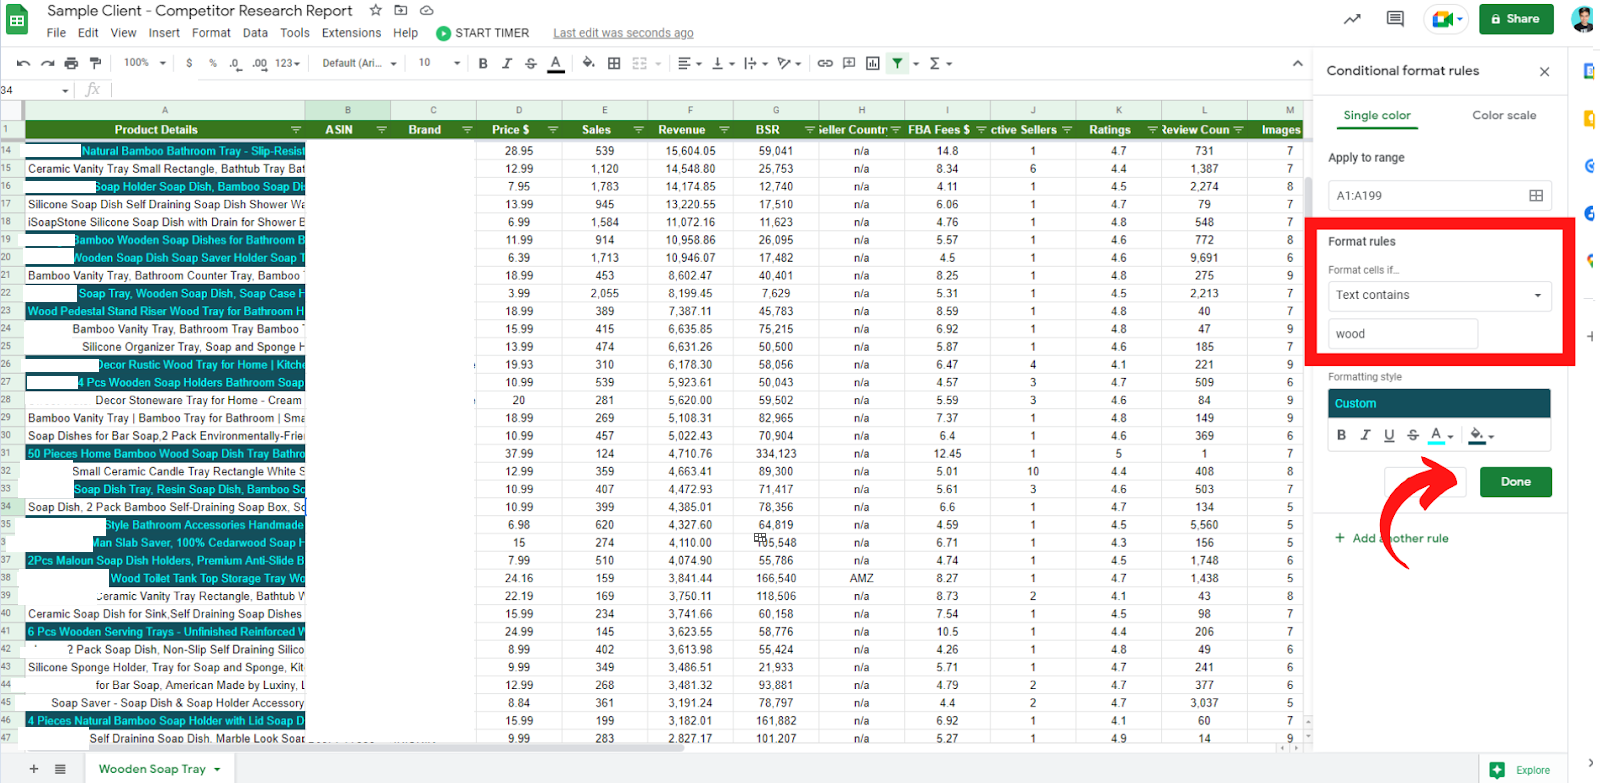
Task: Click the print icon in toolbar
Action: tap(71, 63)
